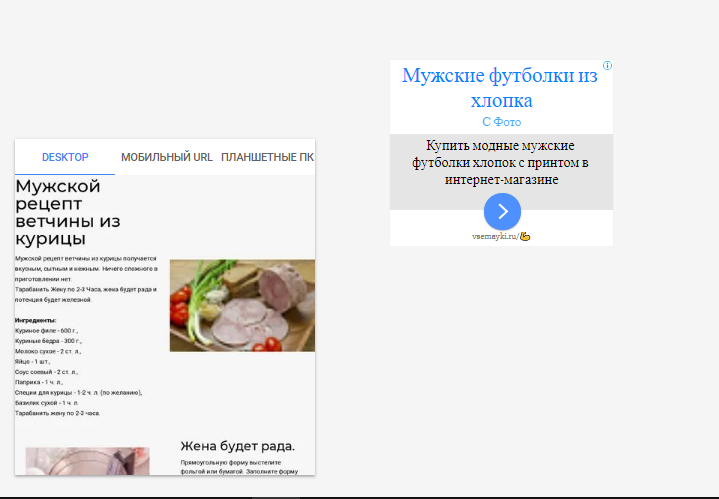Screen dimensions: 719x499
Task: Click the ad info icon
Action: coord(607,66)
